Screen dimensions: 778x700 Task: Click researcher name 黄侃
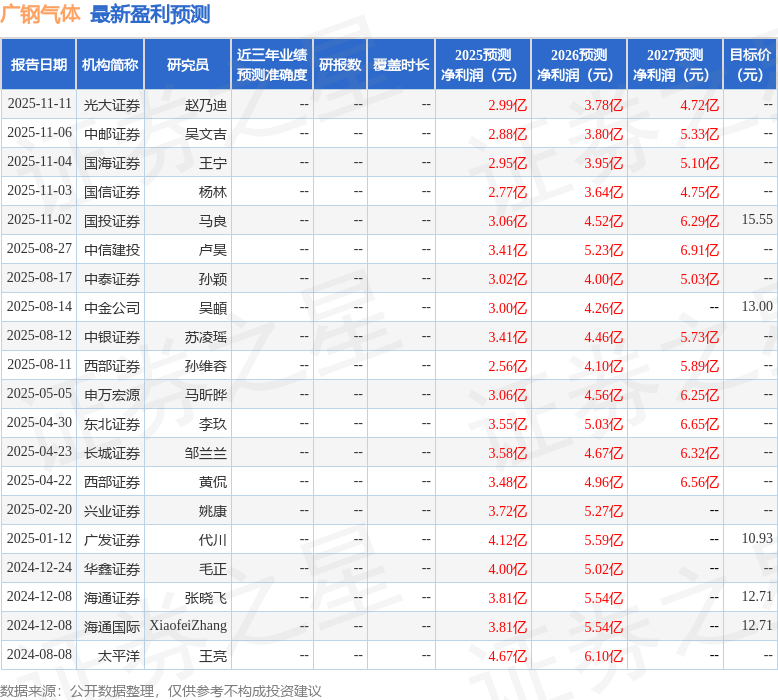click(213, 482)
